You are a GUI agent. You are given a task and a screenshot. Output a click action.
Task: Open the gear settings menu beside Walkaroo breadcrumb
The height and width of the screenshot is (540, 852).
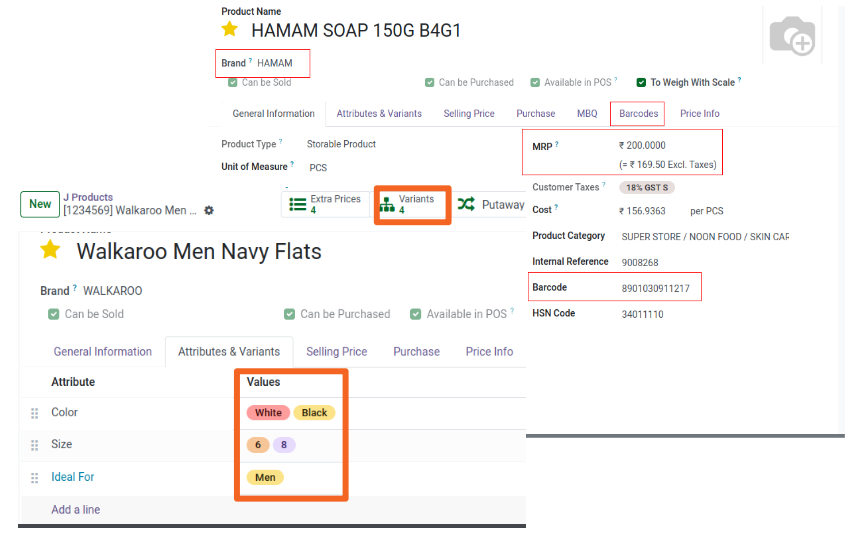coord(209,210)
